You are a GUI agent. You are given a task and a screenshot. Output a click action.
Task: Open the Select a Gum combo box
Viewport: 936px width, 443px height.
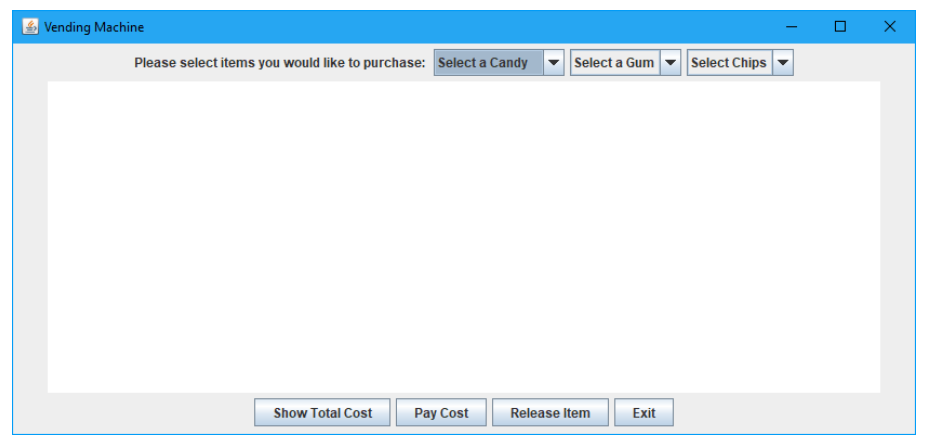coord(625,63)
